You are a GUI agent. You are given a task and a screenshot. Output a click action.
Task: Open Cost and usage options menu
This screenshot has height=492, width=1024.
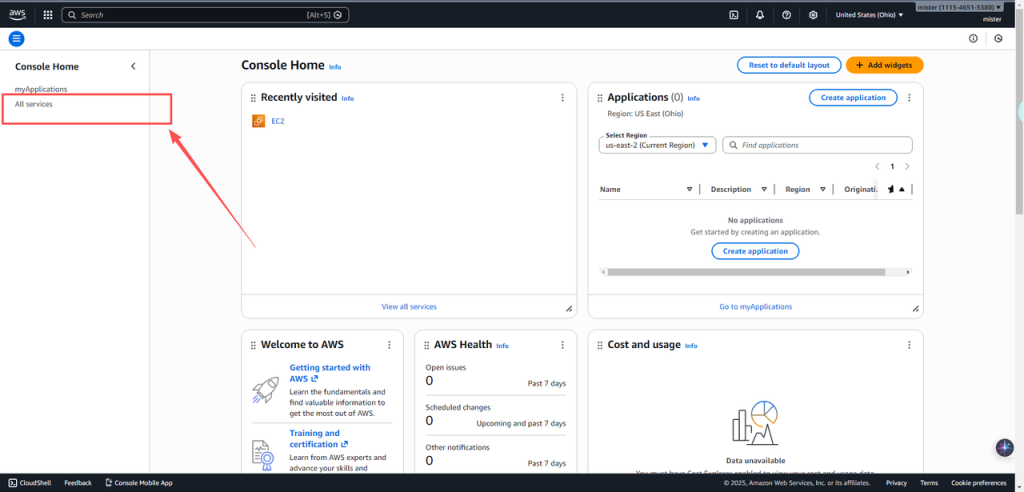pyautogui.click(x=909, y=345)
